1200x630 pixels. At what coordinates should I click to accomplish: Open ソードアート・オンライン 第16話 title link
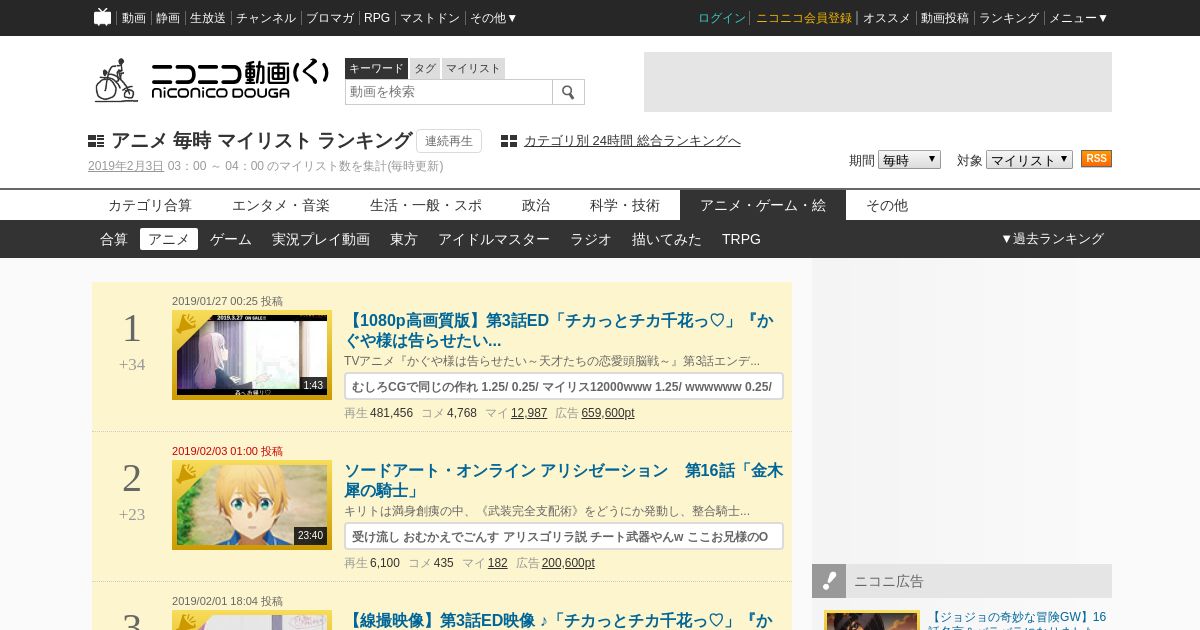click(564, 481)
